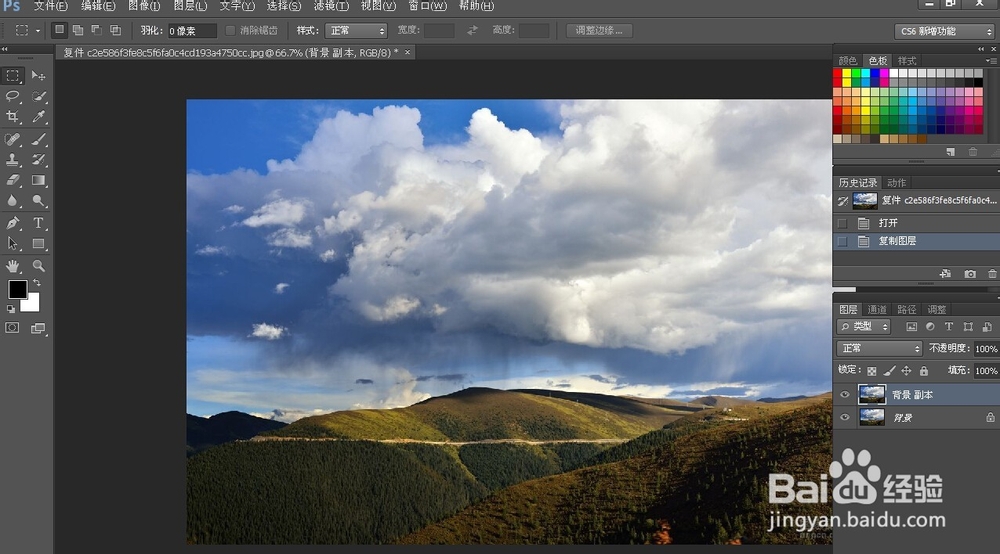The height and width of the screenshot is (554, 1000).
Task: Choose New Selection mode button
Action: 59,30
